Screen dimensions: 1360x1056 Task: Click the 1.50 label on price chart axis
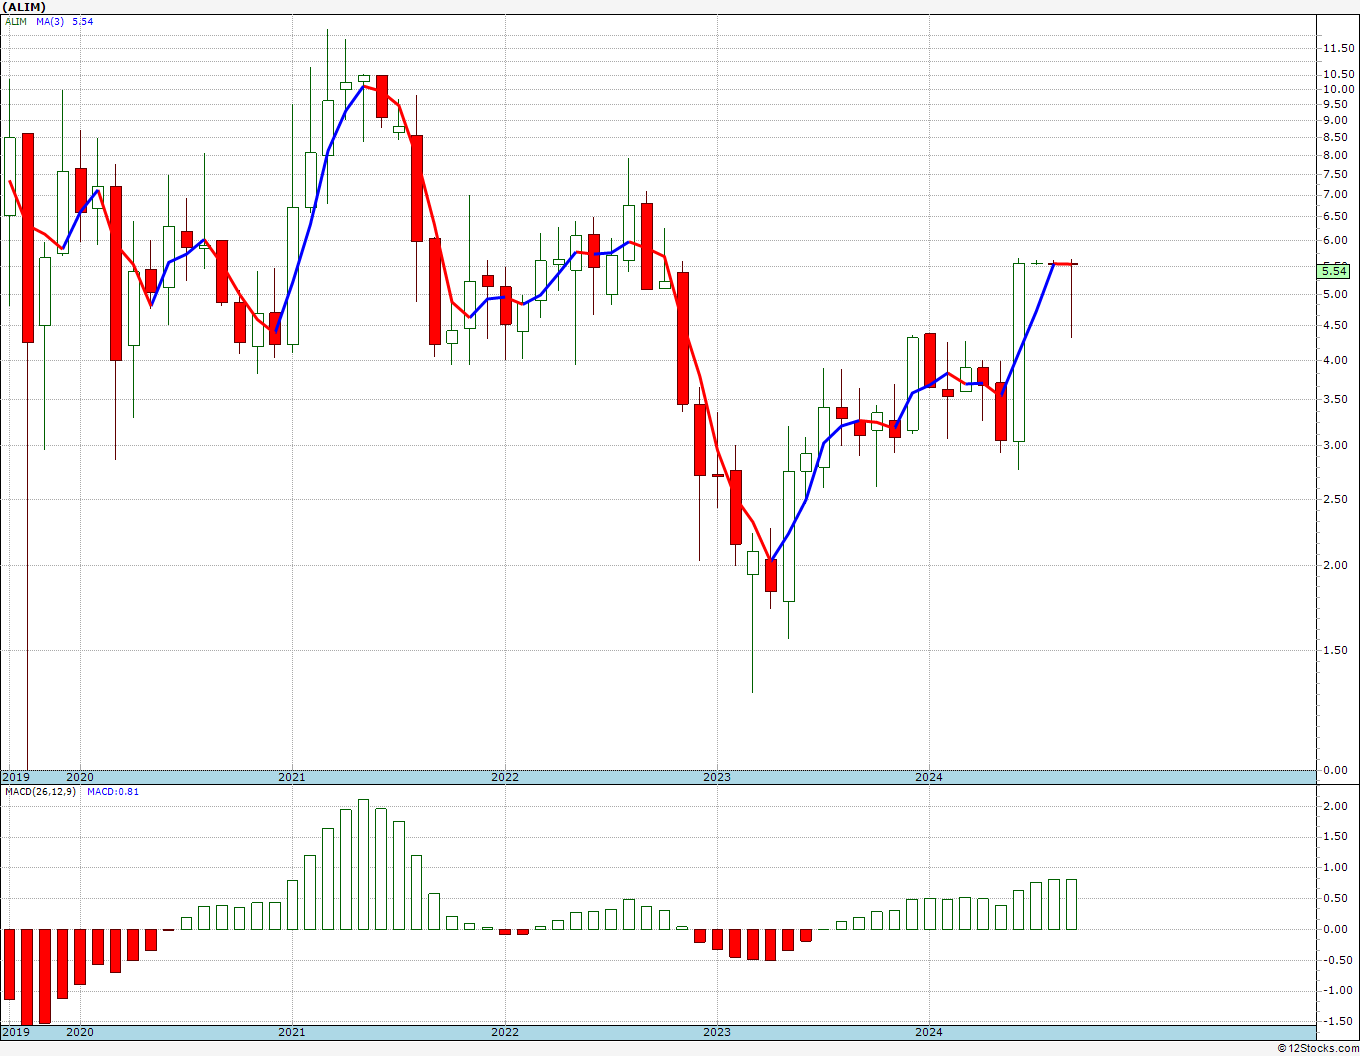1337,650
